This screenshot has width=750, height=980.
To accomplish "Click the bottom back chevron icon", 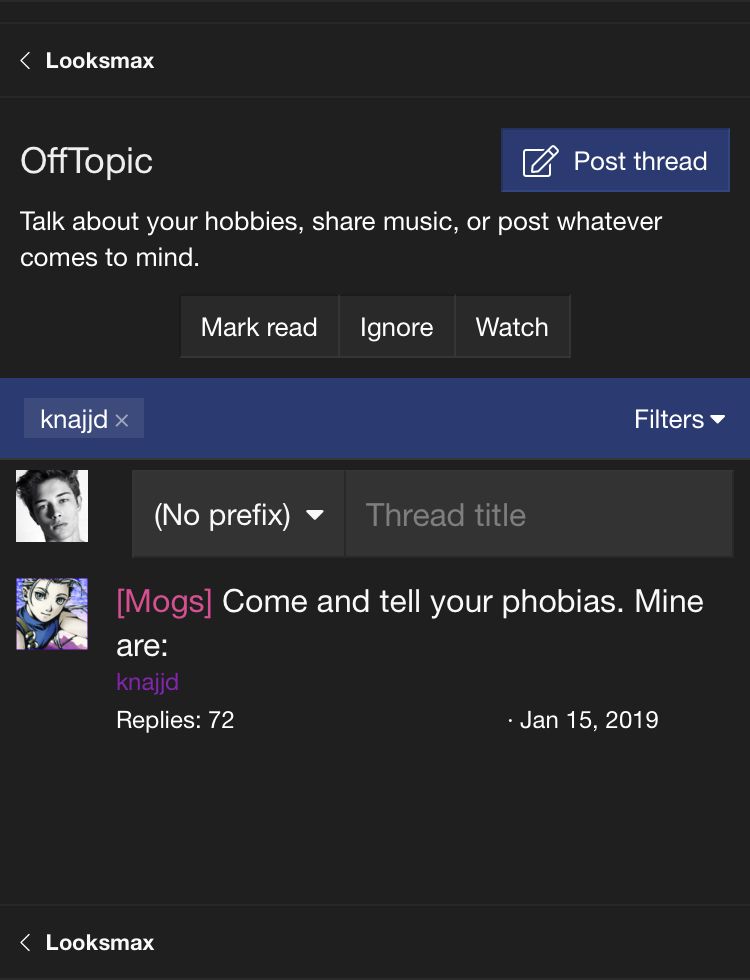I will [x=25, y=942].
